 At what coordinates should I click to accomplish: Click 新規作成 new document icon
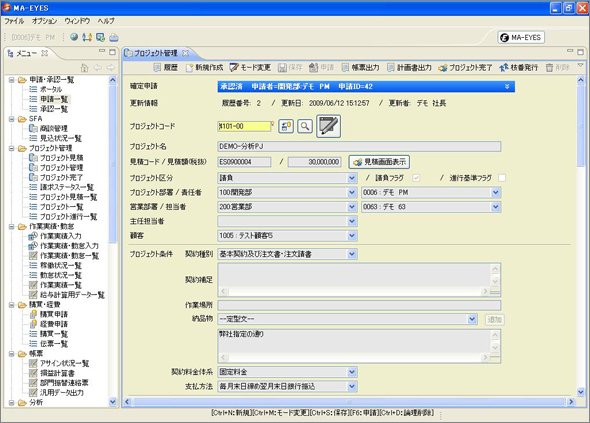(189, 68)
